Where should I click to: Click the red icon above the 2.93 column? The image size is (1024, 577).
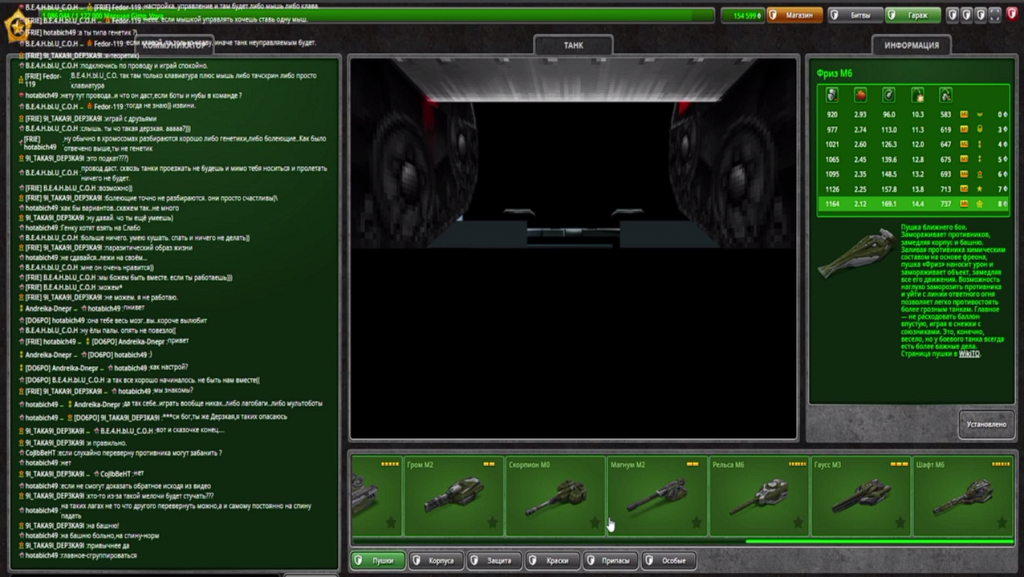tap(860, 95)
